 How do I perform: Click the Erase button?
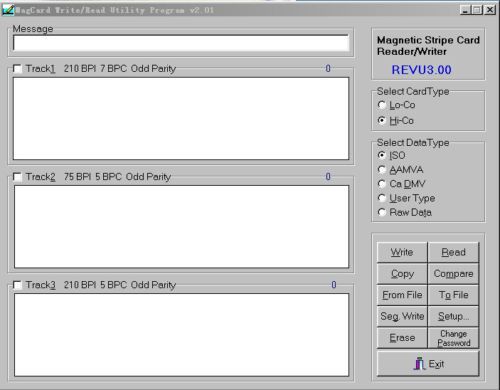[402, 338]
